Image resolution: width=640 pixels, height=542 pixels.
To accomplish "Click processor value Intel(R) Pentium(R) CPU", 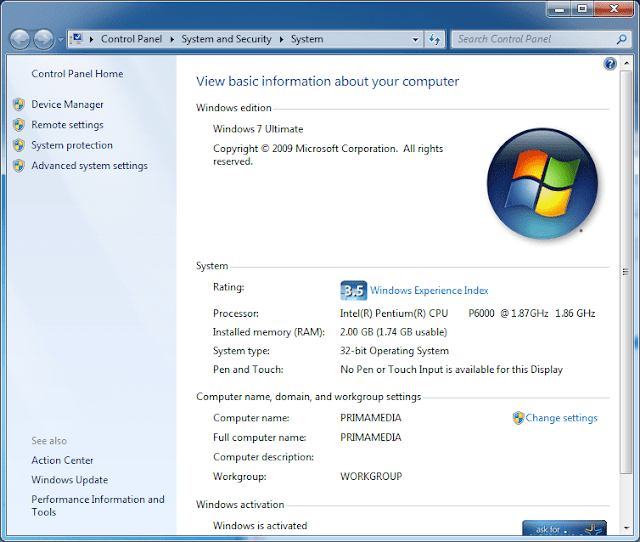I will point(394,313).
